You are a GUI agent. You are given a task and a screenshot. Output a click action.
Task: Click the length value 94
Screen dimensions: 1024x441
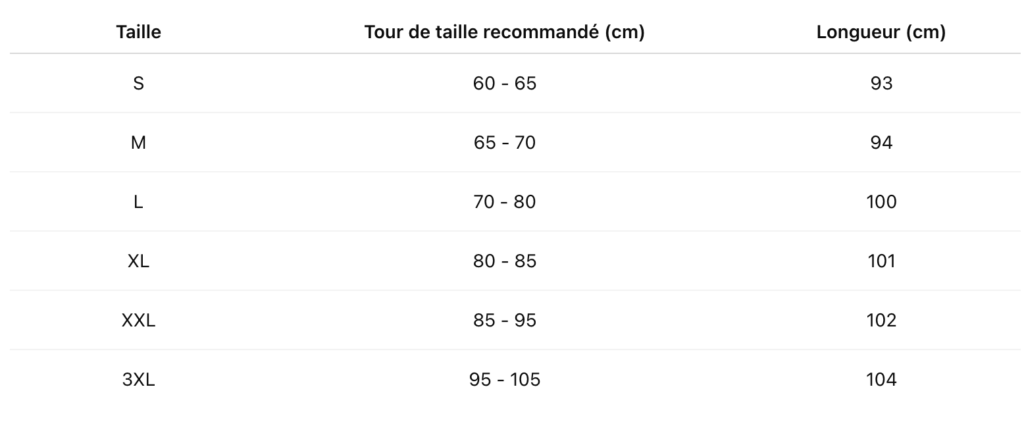point(881,142)
